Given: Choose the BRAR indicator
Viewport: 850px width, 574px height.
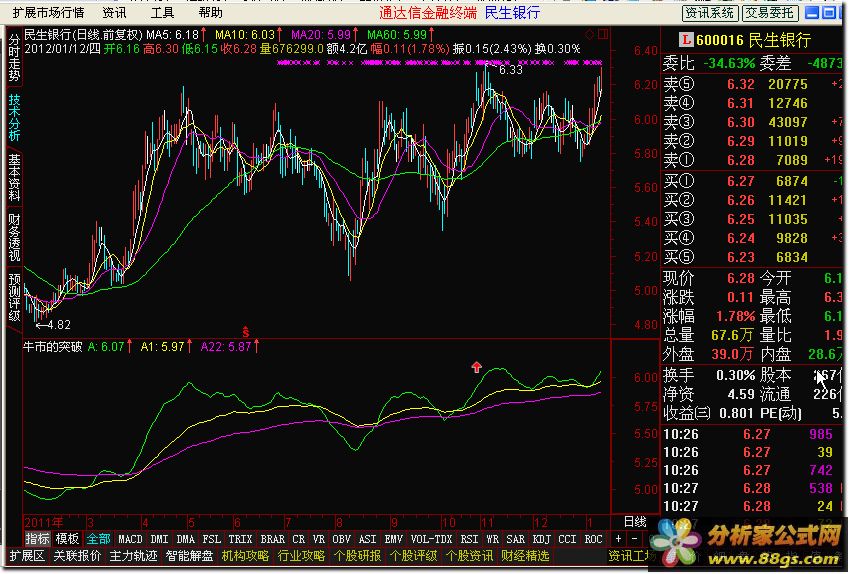Looking at the screenshot, I should coord(273,539).
